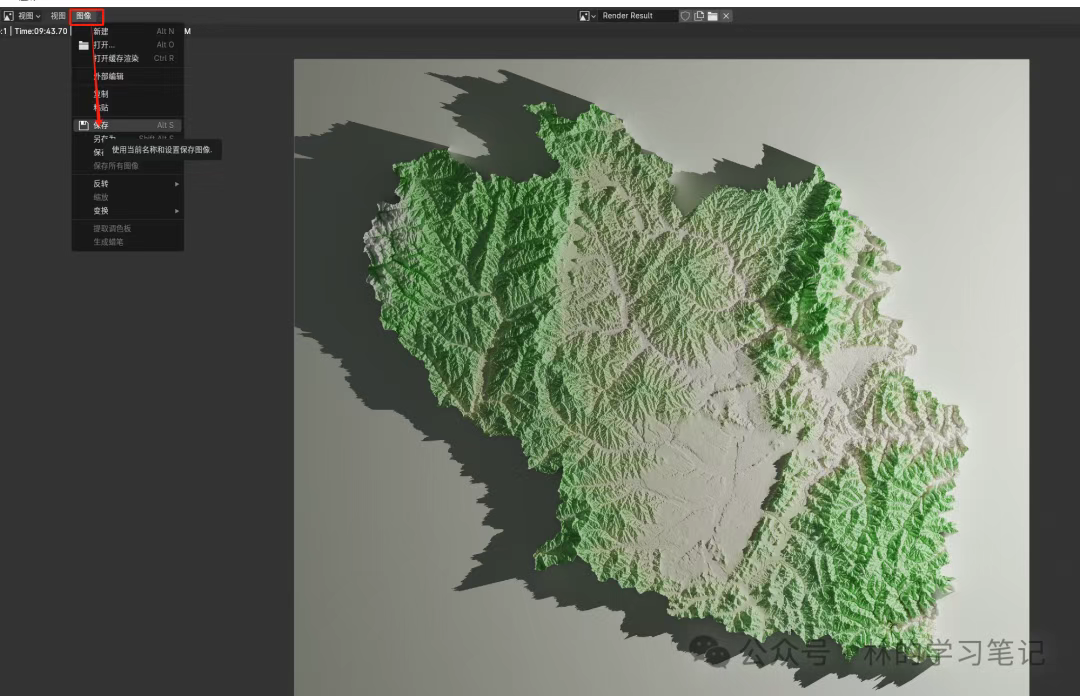Select 外部编辑 in the image menu
This screenshot has width=1080, height=696.
pyautogui.click(x=109, y=76)
